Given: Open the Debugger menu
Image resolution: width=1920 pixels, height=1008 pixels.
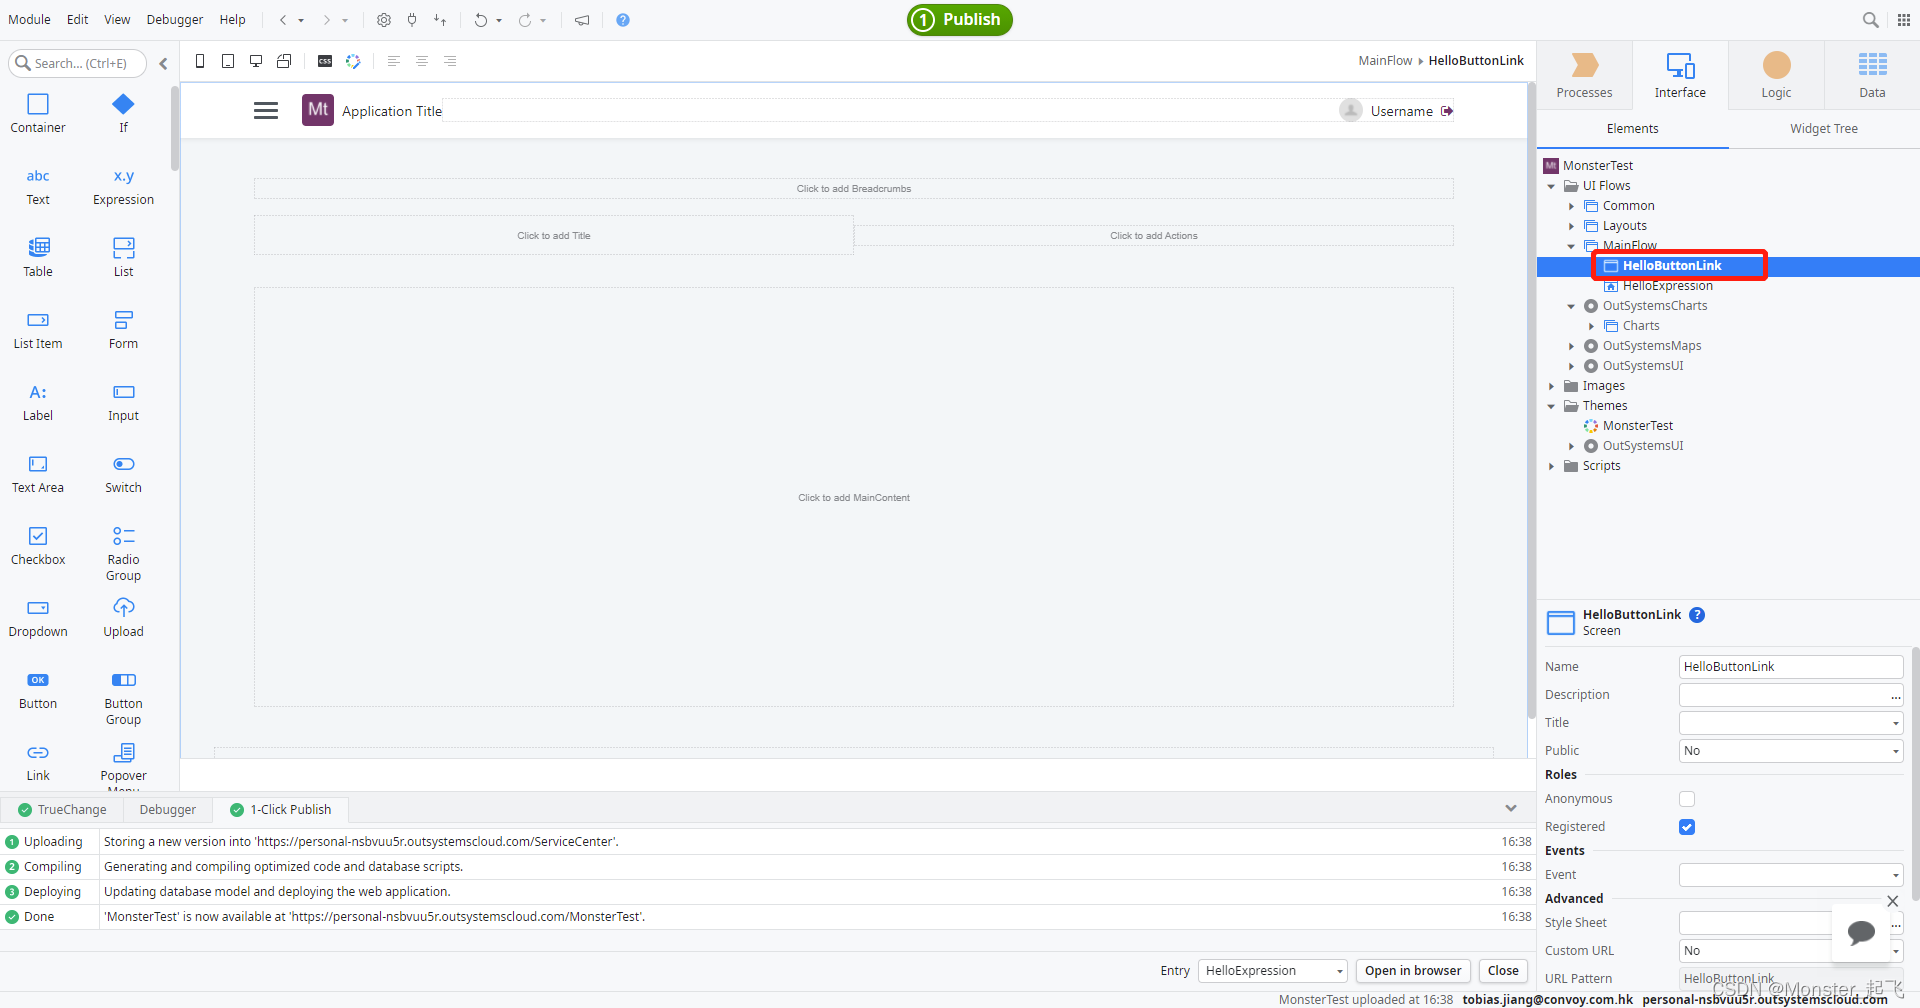Looking at the screenshot, I should coord(175,19).
